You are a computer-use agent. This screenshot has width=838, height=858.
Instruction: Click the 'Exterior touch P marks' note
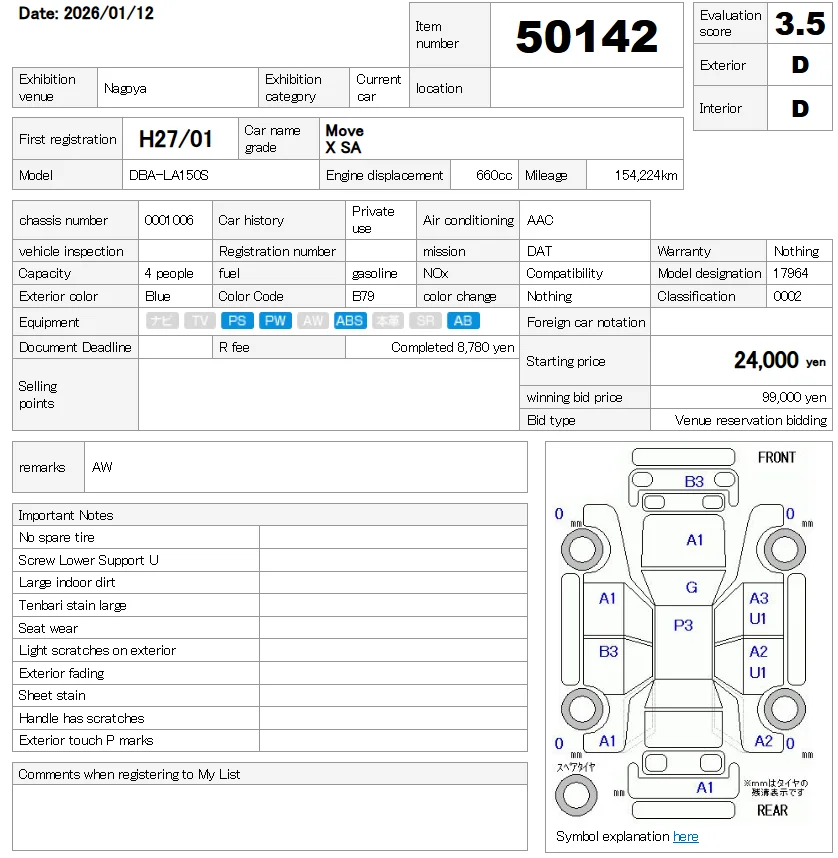tap(86, 740)
